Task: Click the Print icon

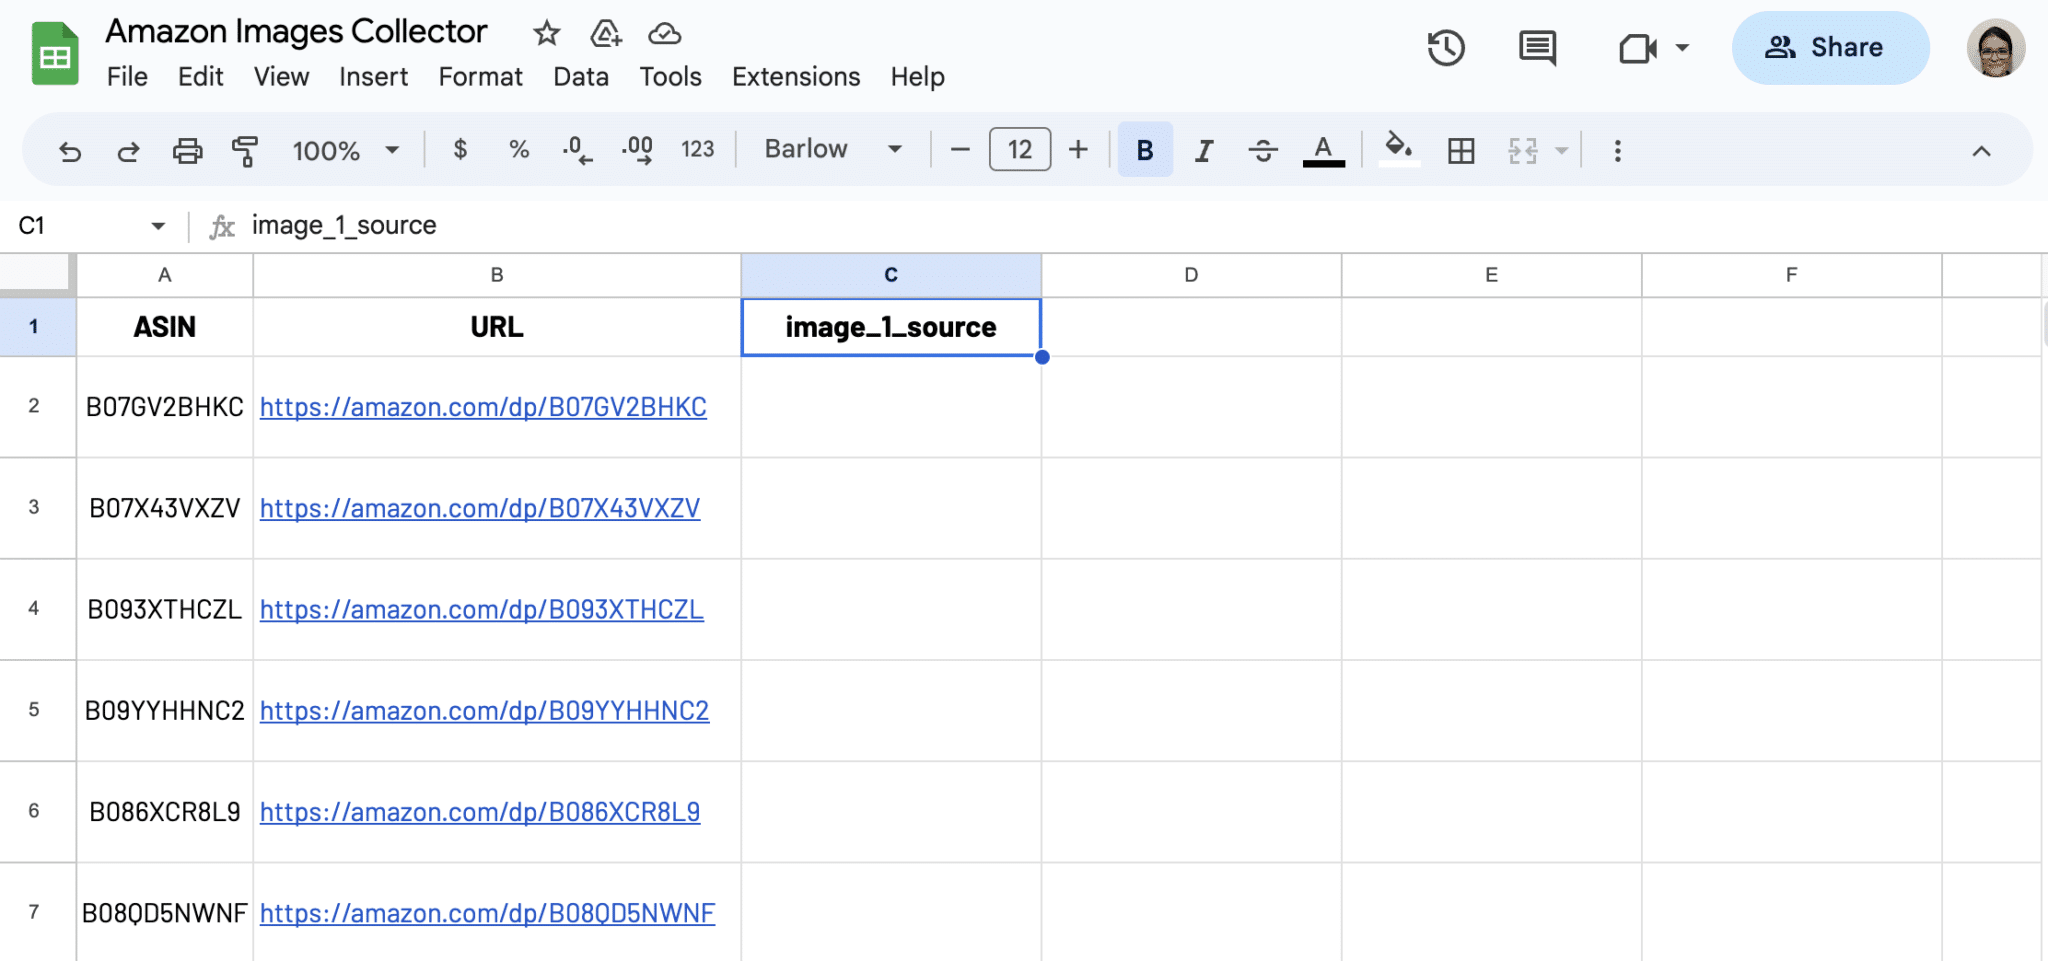Action: coord(187,150)
